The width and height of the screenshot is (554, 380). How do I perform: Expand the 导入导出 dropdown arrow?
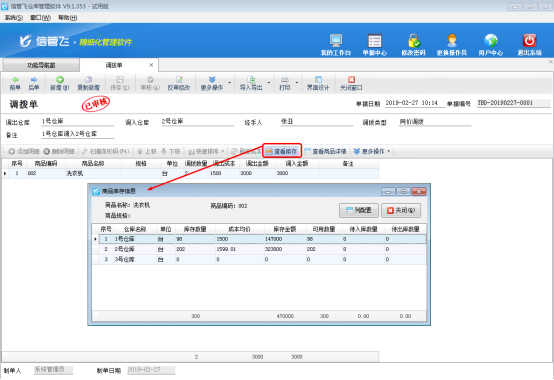click(x=269, y=83)
